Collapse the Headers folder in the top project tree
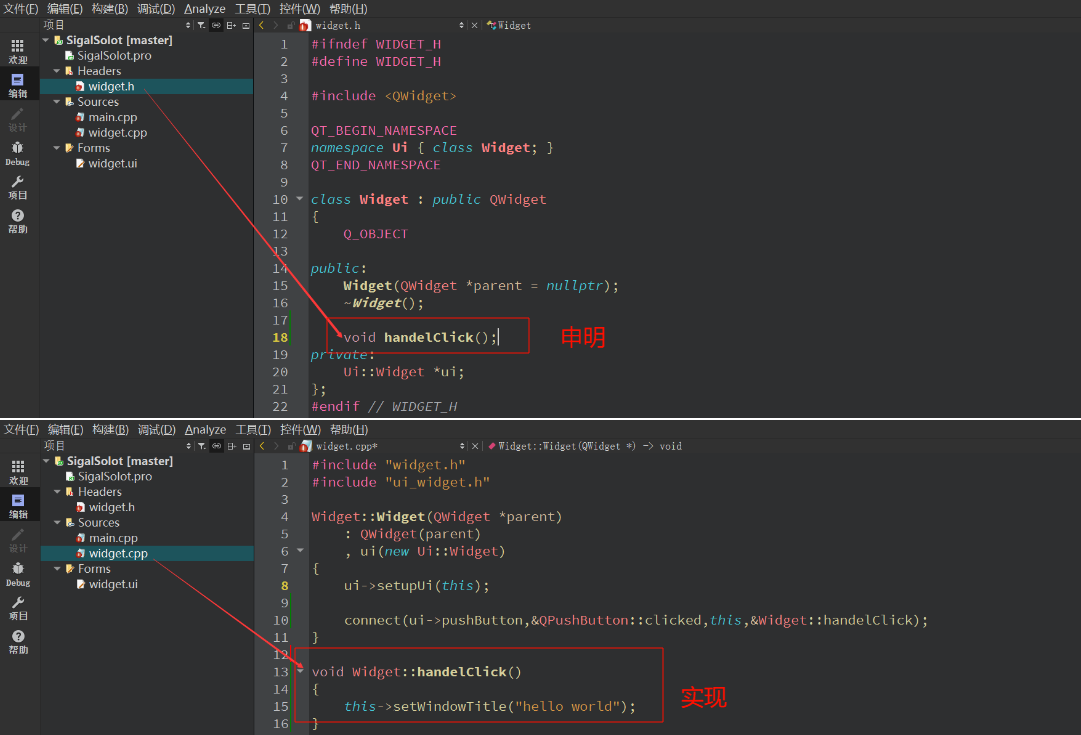Screen dimensions: 1081x735 pos(57,71)
